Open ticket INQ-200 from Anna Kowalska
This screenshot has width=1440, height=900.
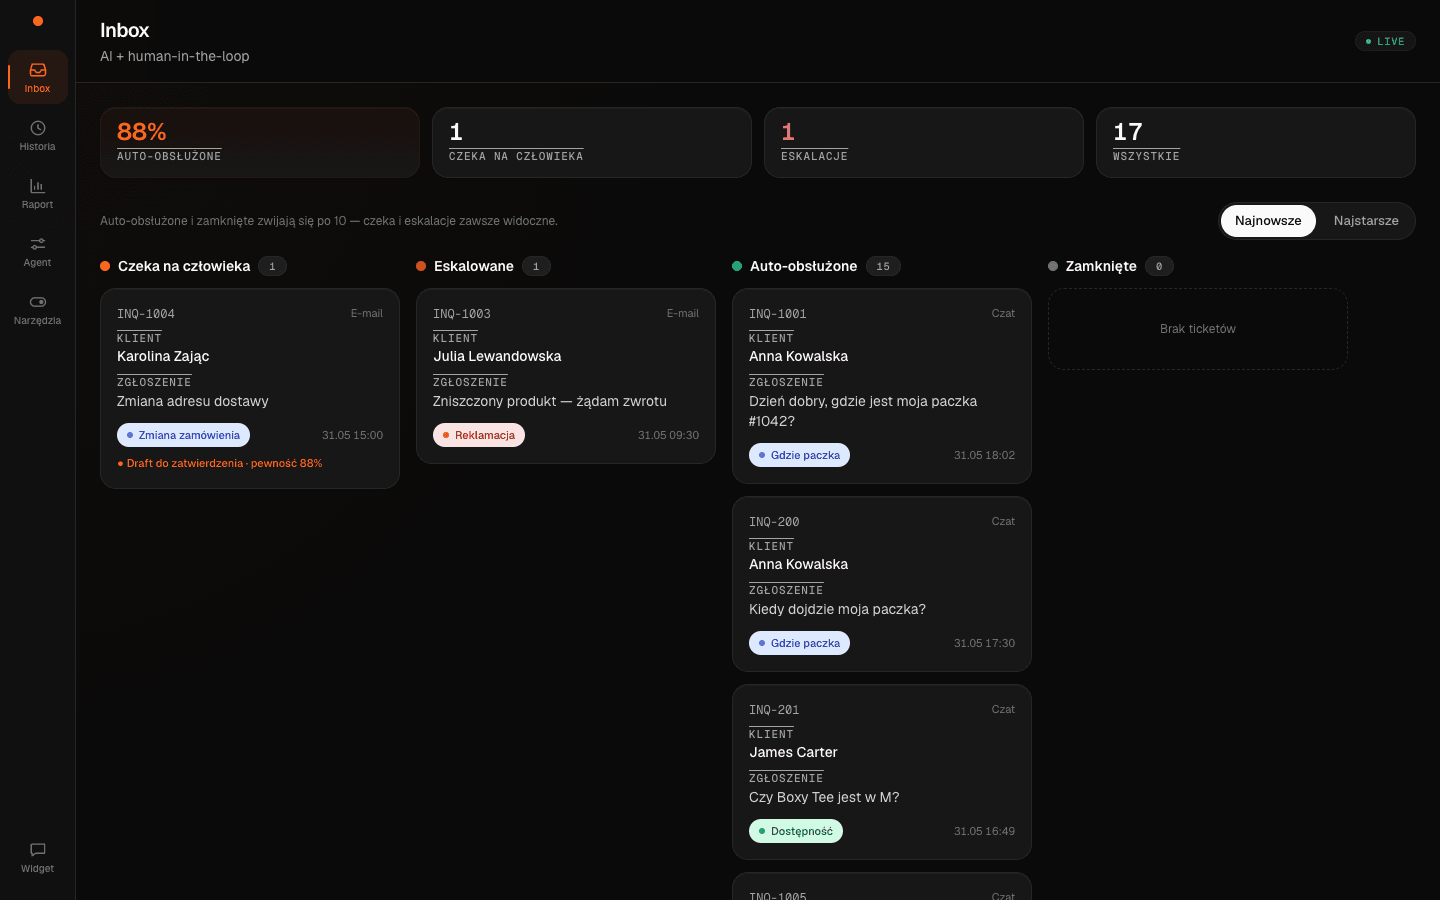coord(882,584)
